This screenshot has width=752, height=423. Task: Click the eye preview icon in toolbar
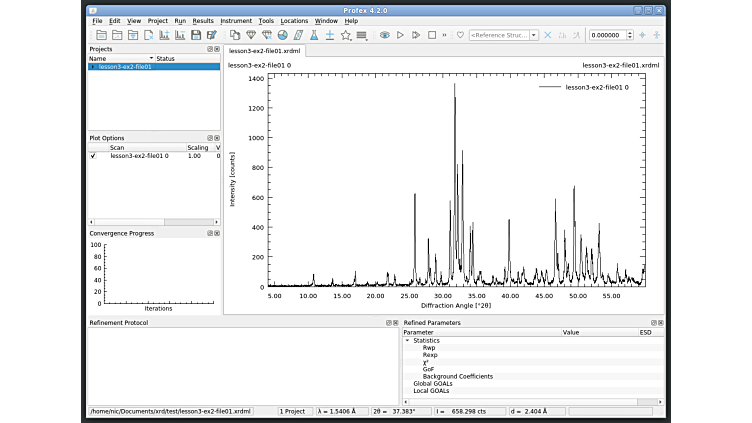click(384, 35)
